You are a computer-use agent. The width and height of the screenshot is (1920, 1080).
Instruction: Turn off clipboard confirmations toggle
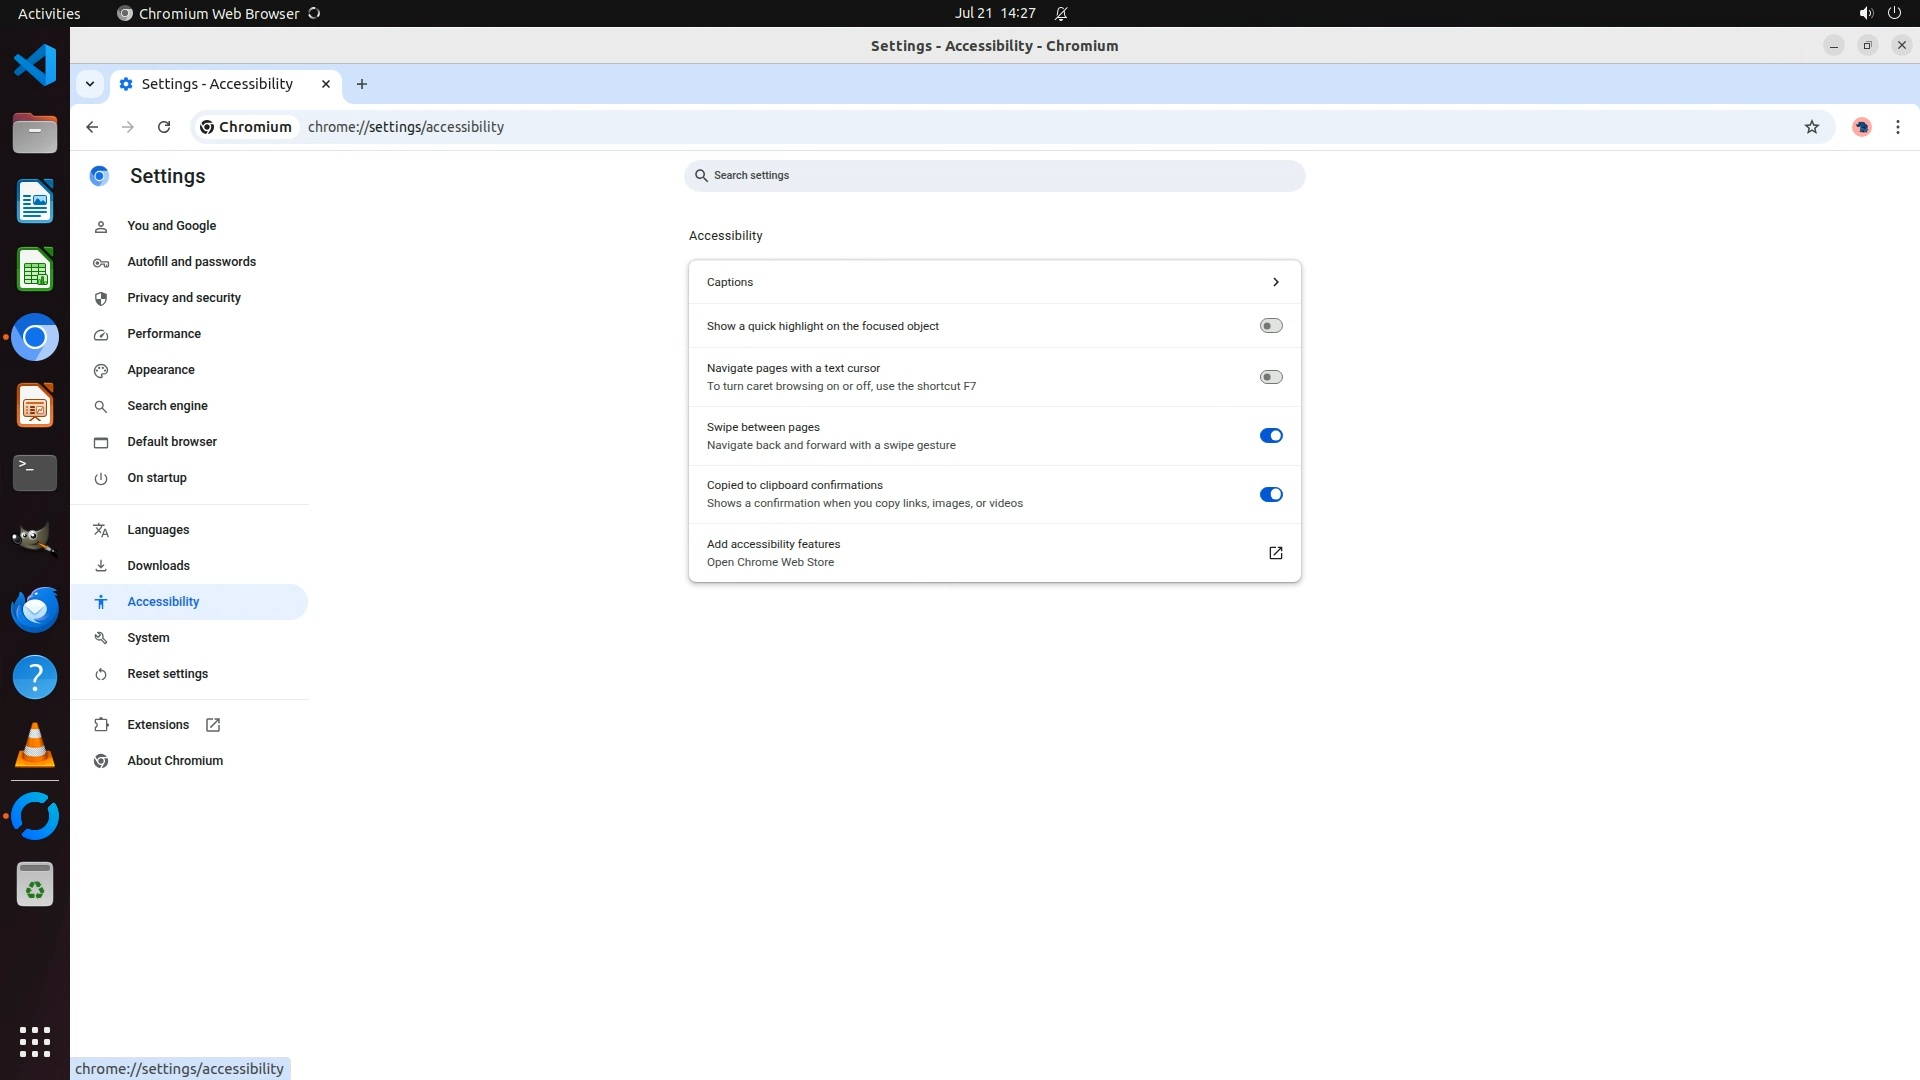1270,495
